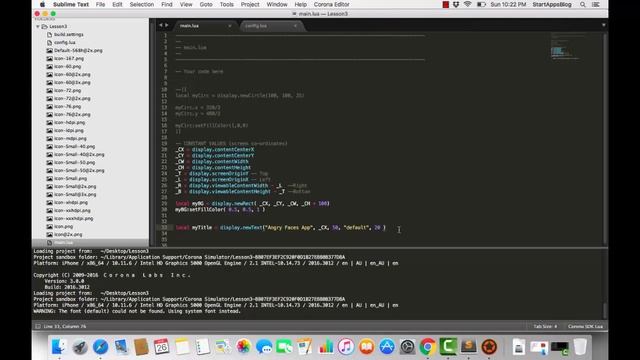This screenshot has width=640, height=360.
Task: Click the clock showing Sun 10:22 PM
Action: point(508,4)
